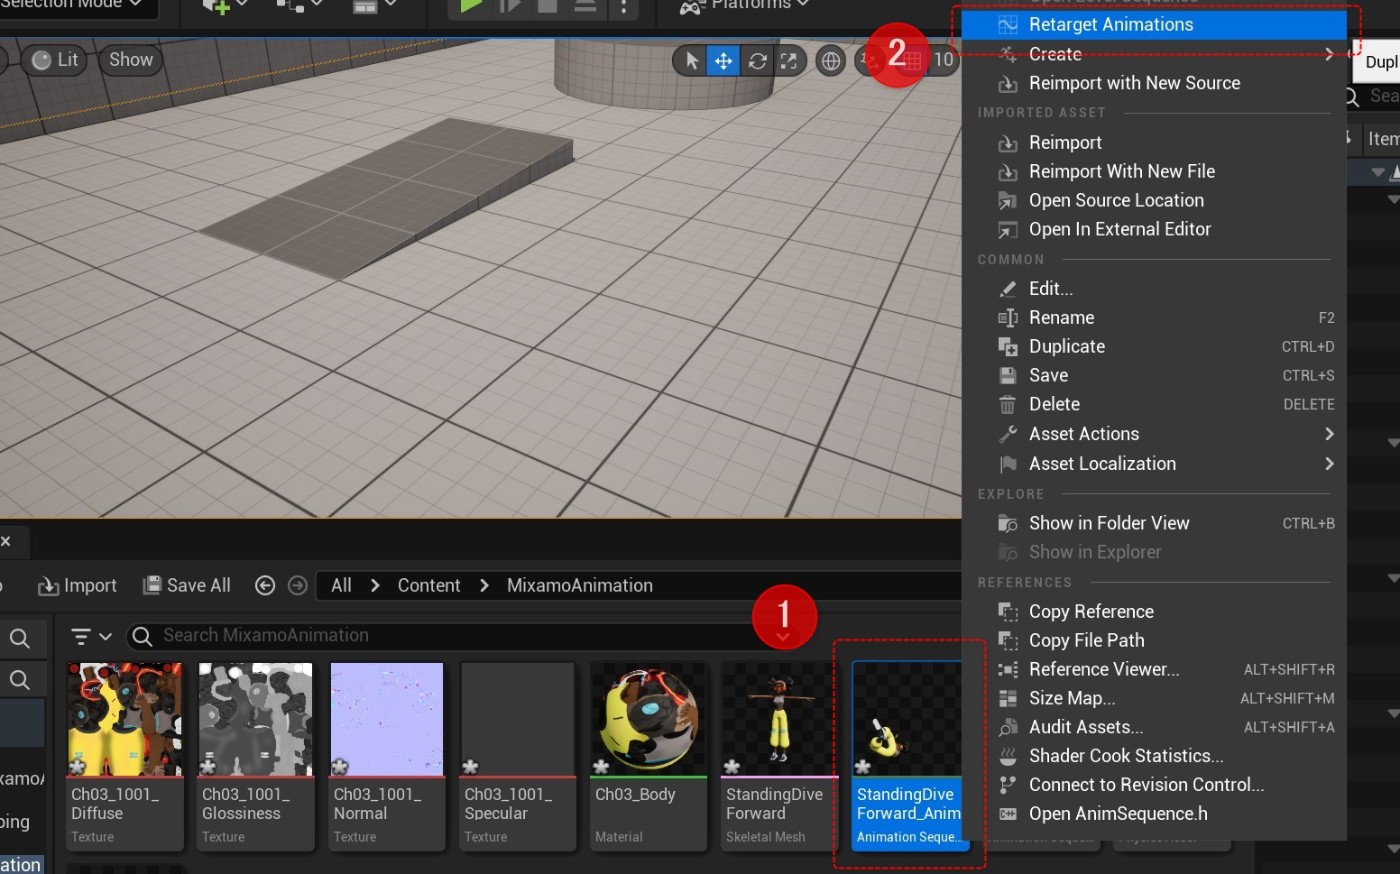The image size is (1400, 874).
Task: Click Show in Explorer
Action: (x=1154, y=552)
